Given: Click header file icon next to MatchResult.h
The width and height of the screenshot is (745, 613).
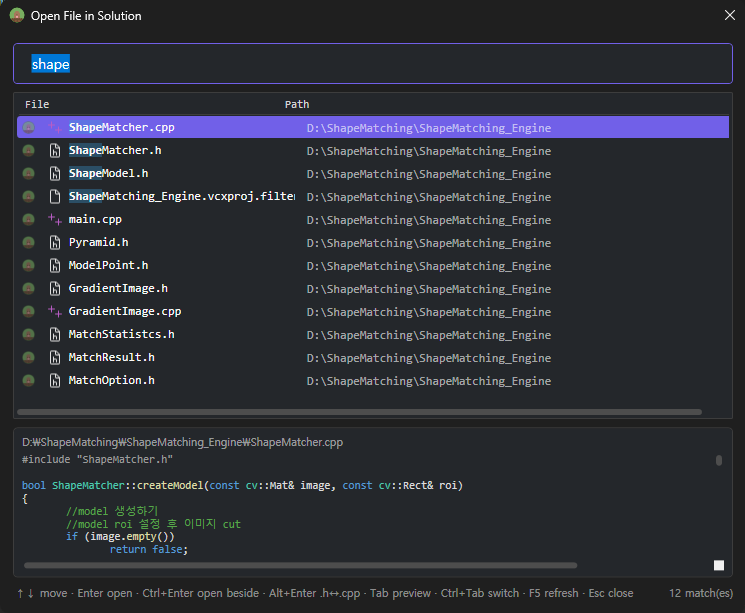Looking at the screenshot, I should 55,357.
